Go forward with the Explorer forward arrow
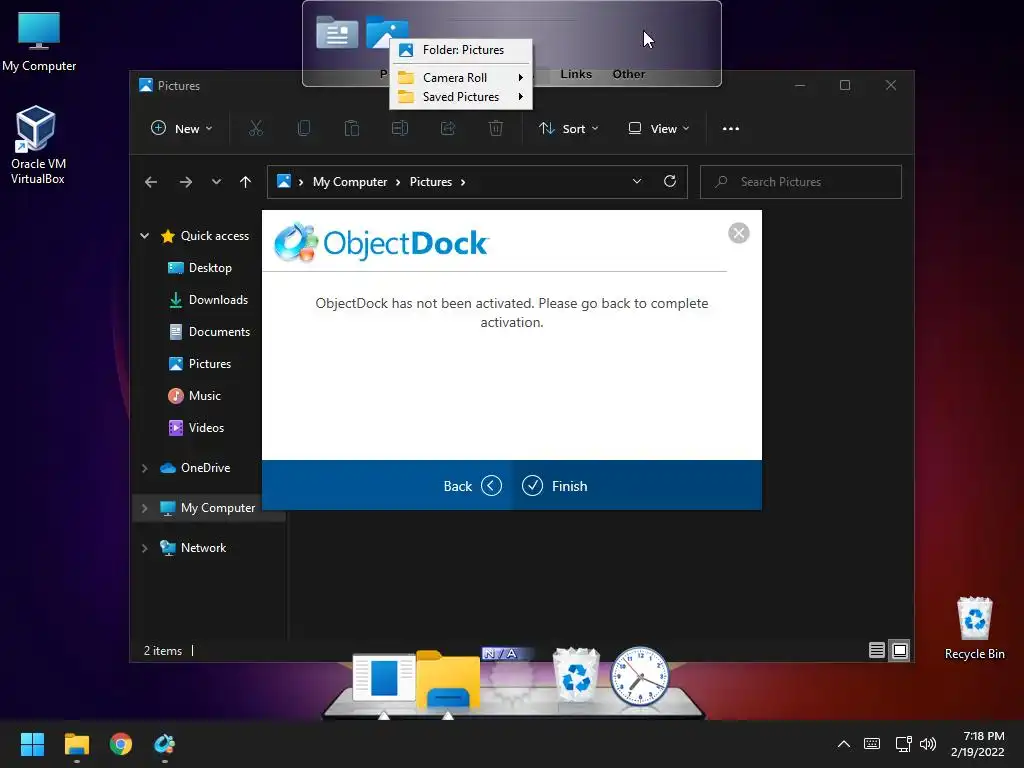Screen dimensions: 1024x768 tap(185, 182)
